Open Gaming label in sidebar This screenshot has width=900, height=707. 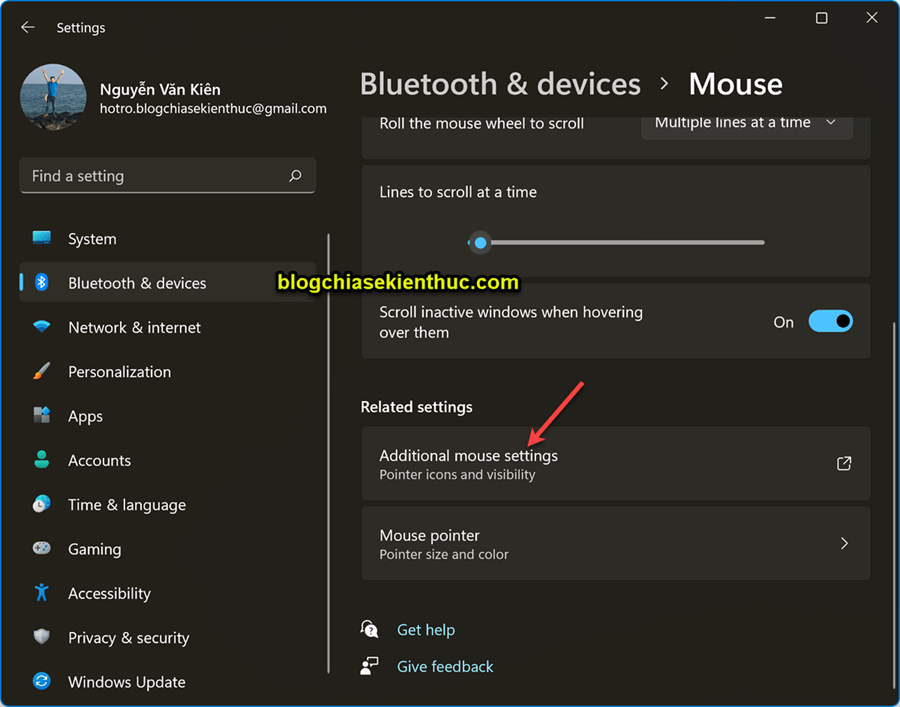(x=95, y=549)
